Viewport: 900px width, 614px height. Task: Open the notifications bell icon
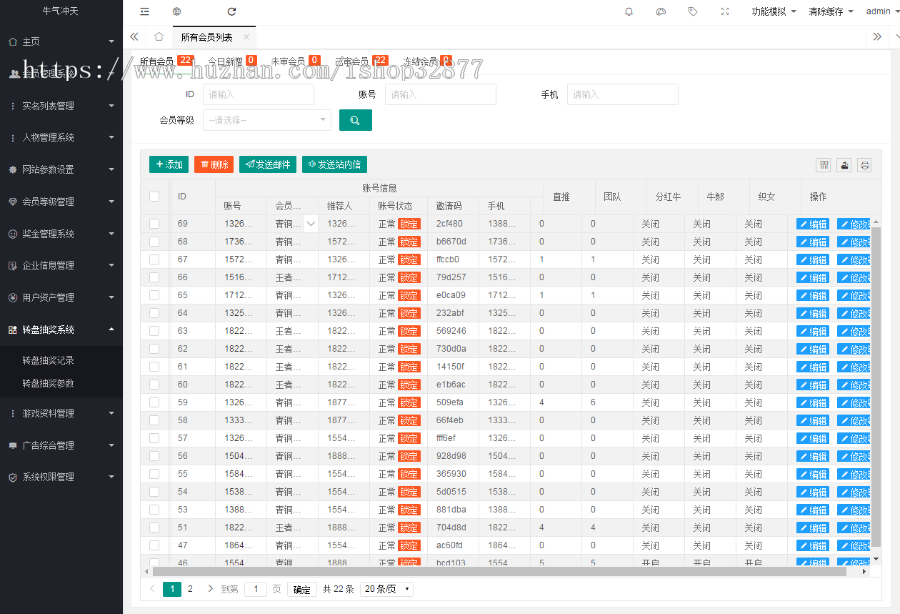pos(629,12)
